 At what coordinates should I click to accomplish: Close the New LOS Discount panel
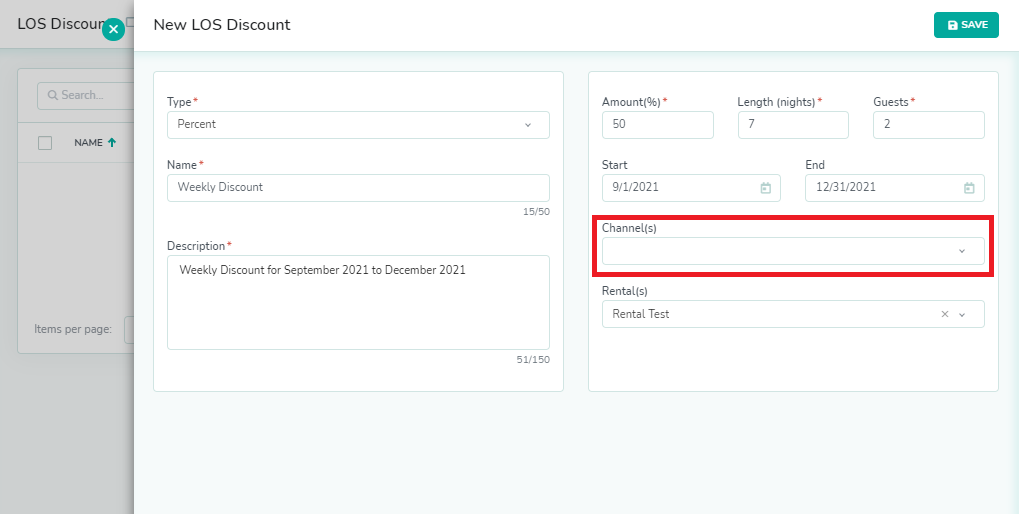tap(113, 29)
